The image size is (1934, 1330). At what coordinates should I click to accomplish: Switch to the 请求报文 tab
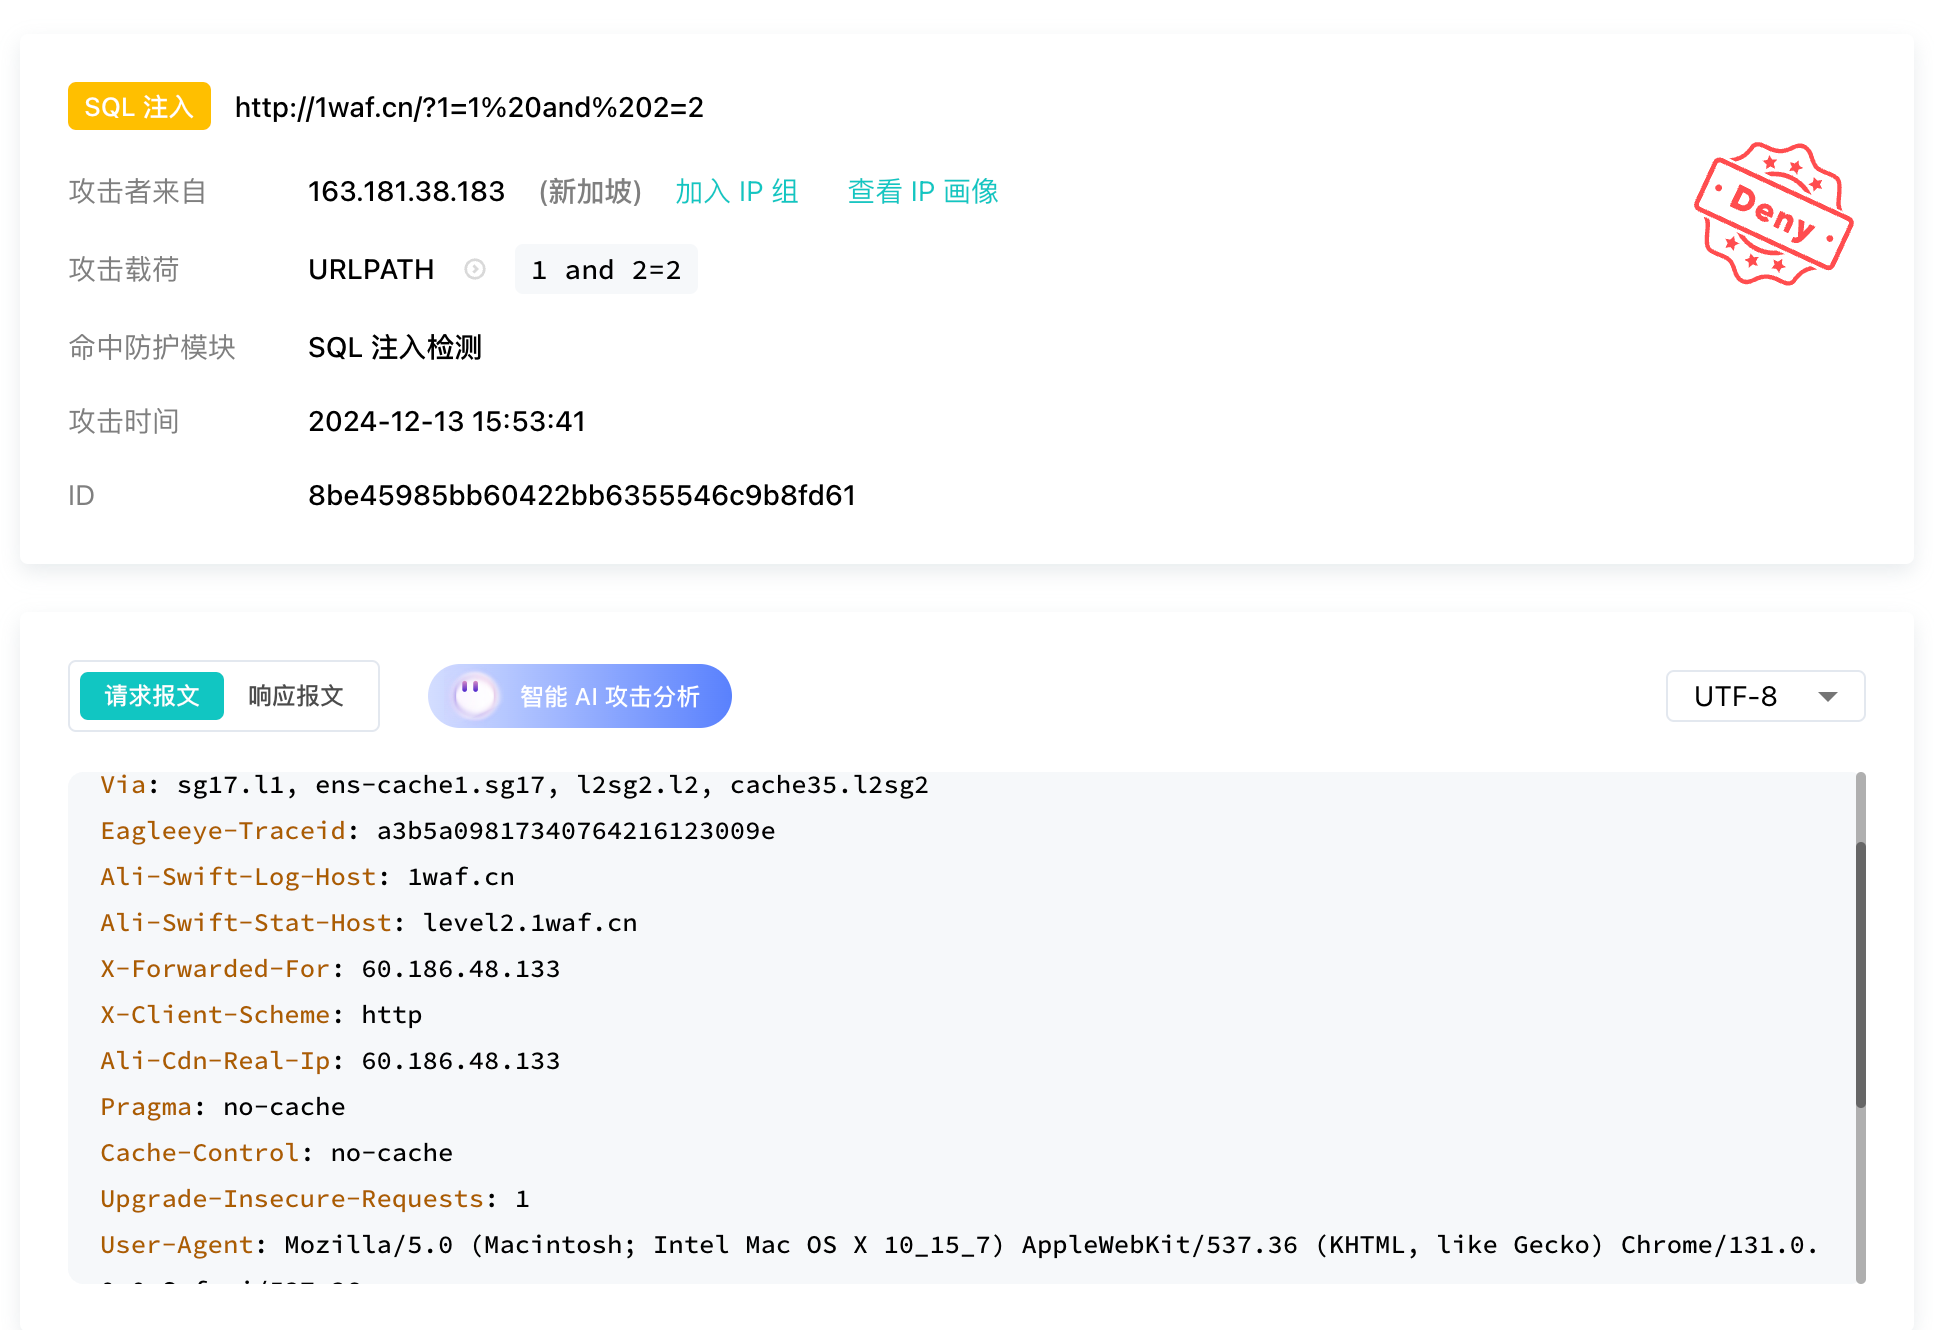152,696
